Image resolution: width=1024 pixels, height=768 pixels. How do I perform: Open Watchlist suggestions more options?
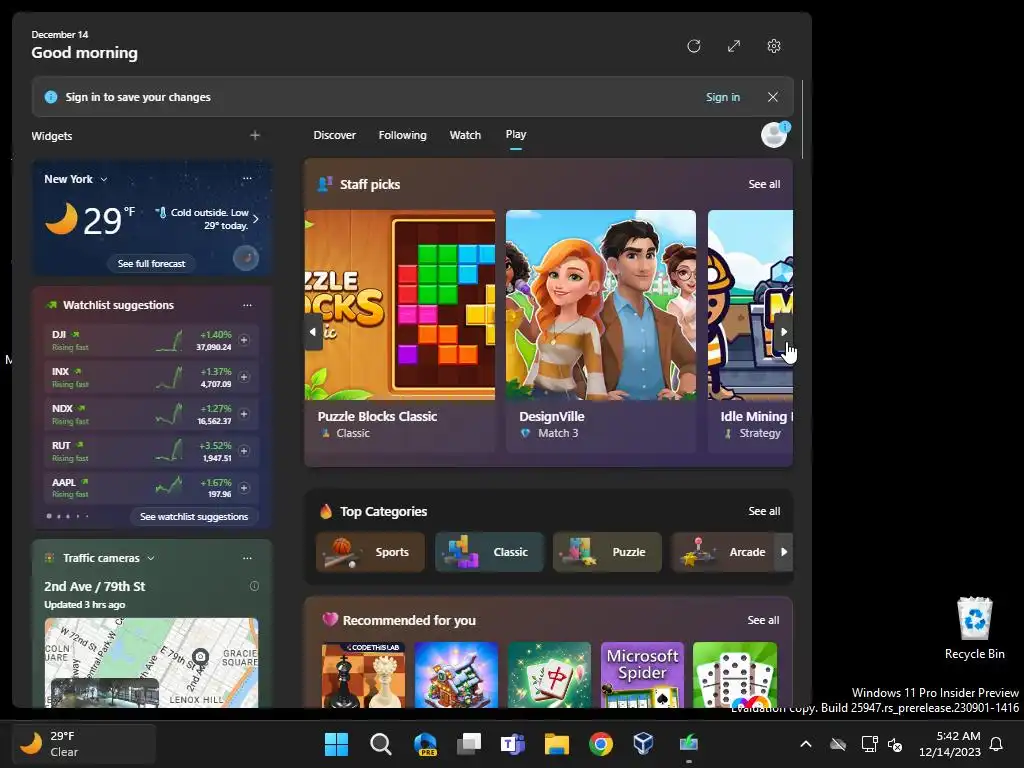247,305
